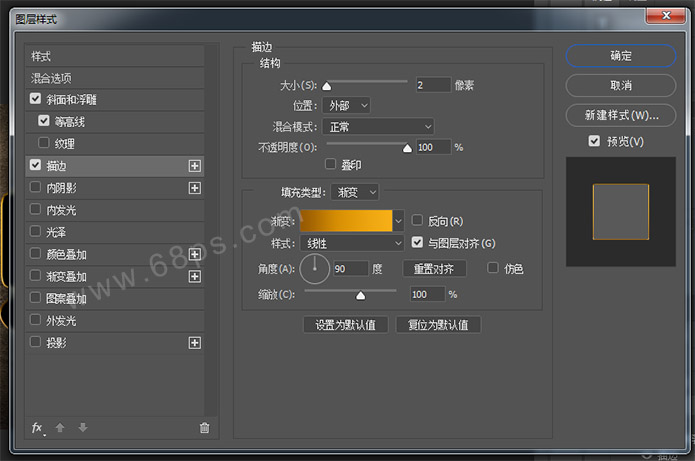695x461 pixels.
Task: Select the 内发光 row label
Action: coord(61,210)
